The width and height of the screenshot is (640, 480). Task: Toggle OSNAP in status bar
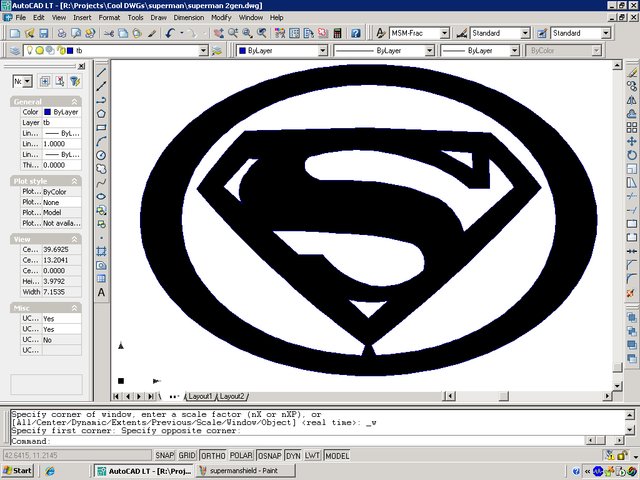(269, 455)
